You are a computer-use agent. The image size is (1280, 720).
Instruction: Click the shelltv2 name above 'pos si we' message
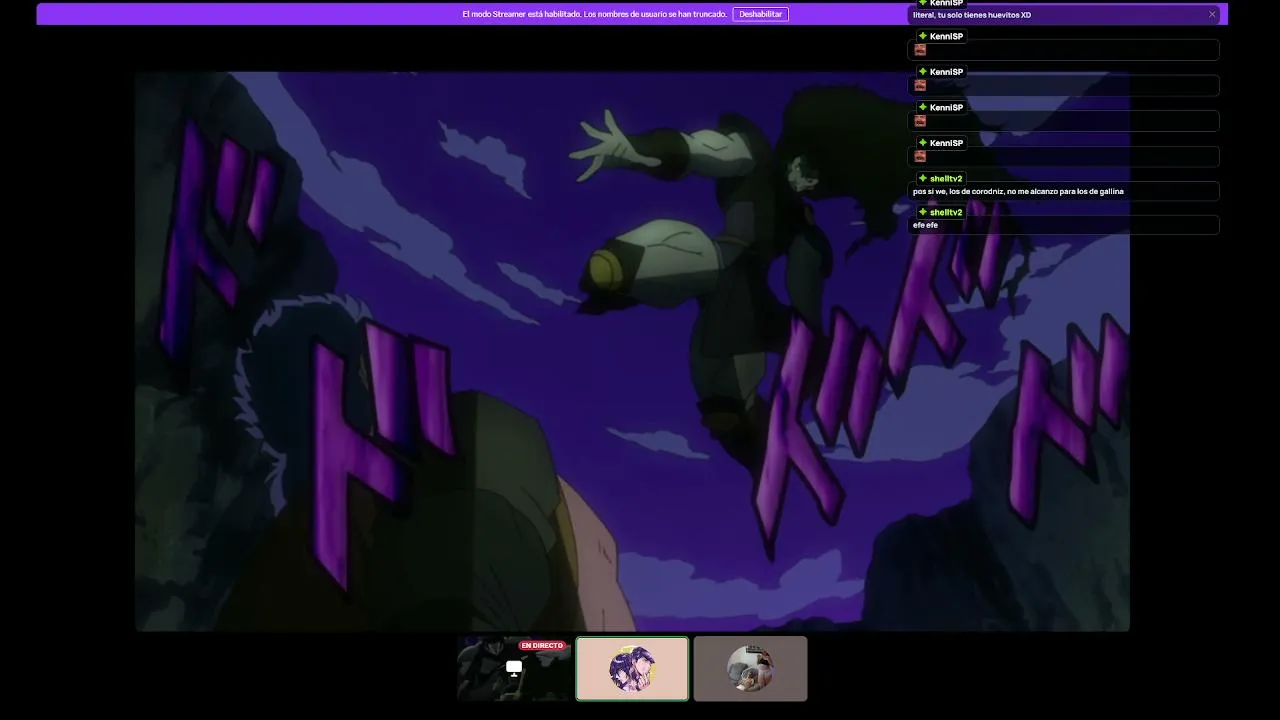coord(946,178)
